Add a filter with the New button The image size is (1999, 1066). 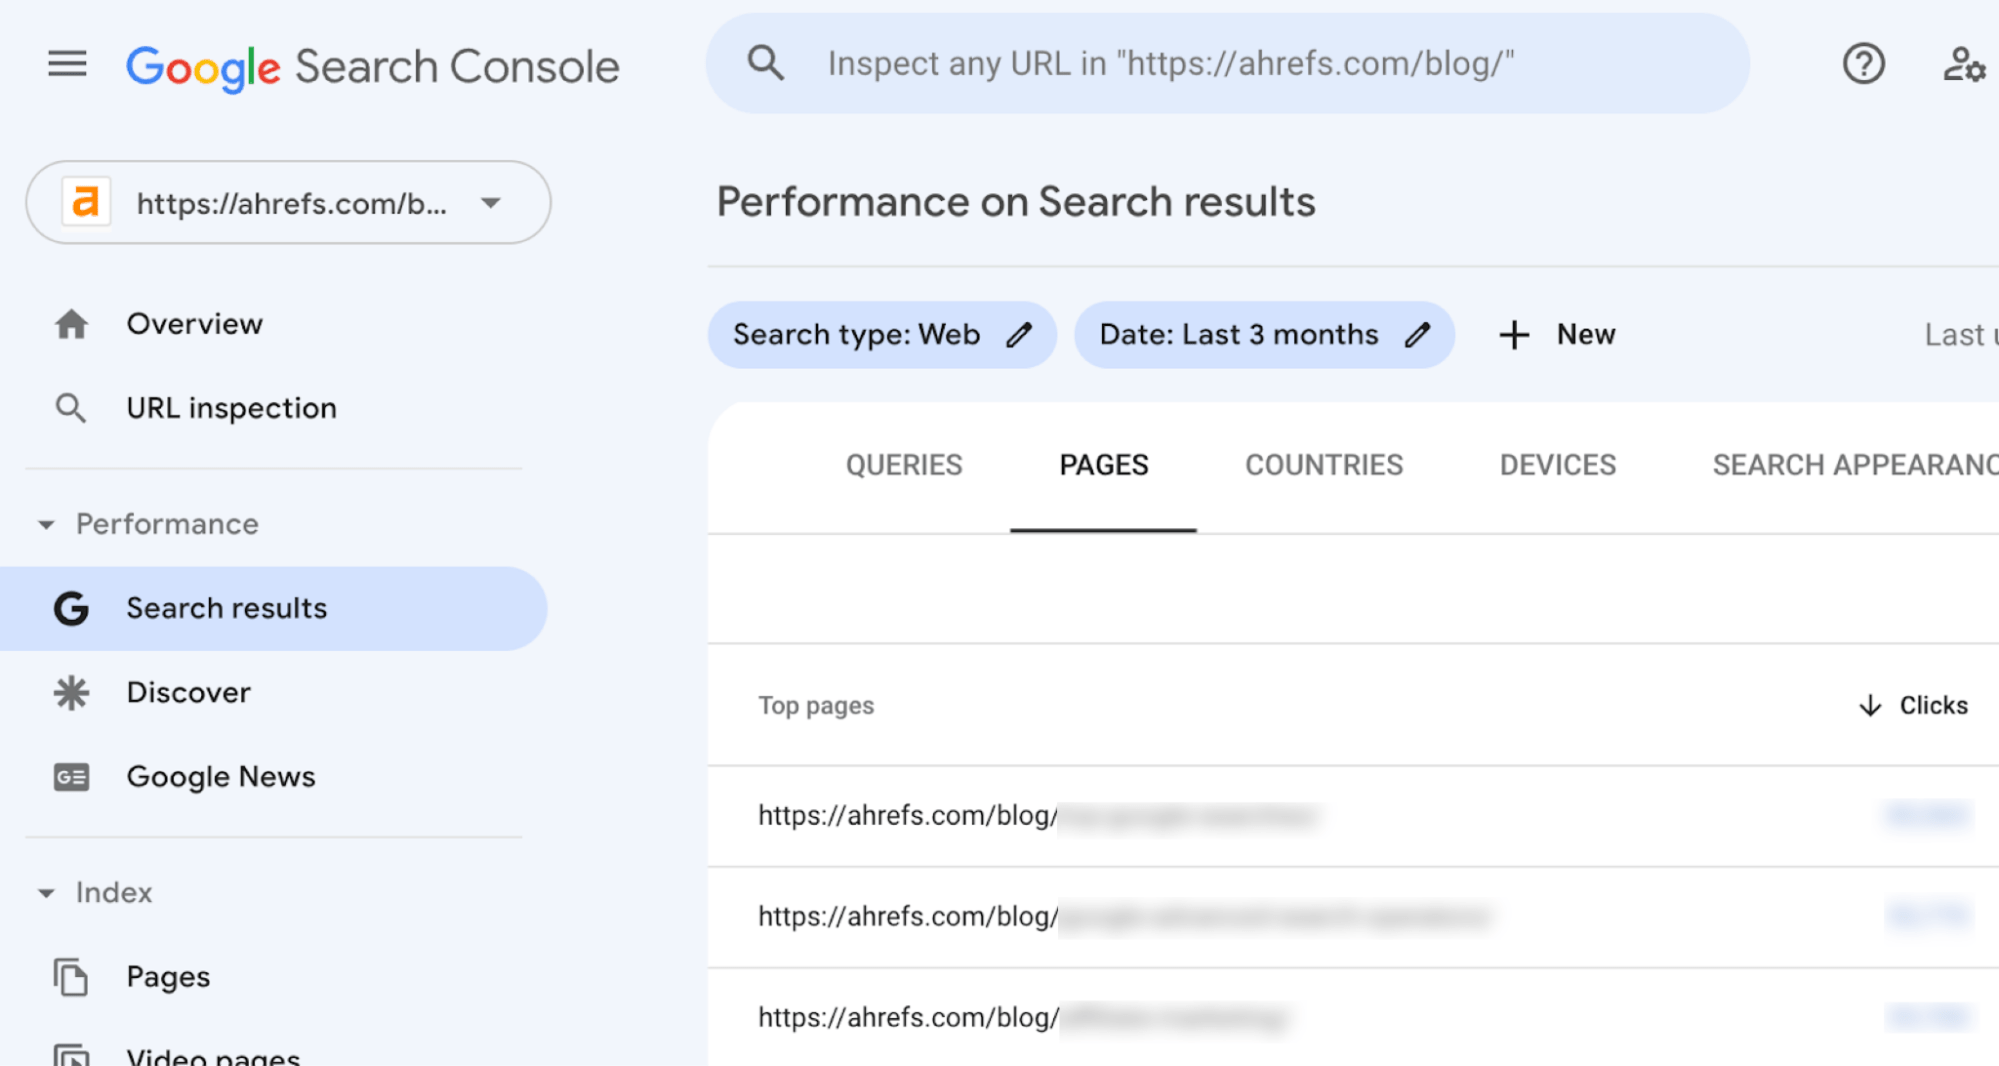pos(1557,334)
